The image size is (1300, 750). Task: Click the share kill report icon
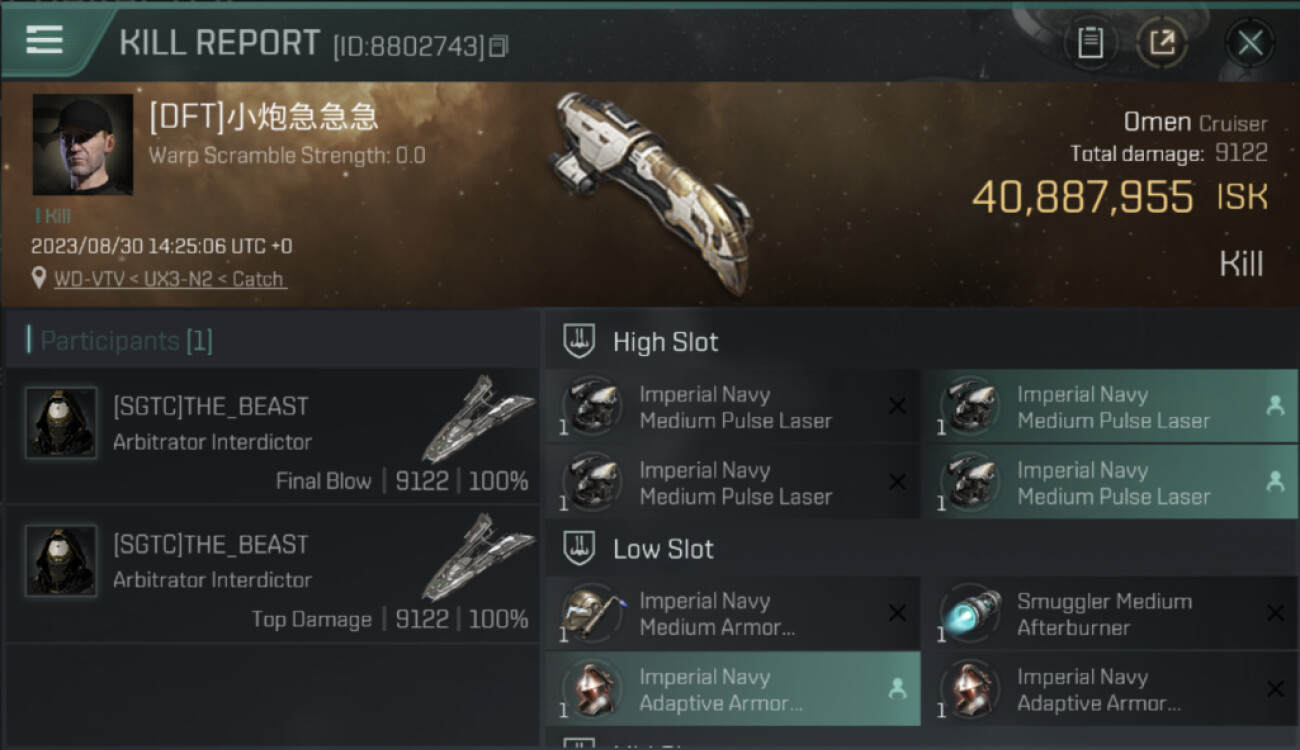[1162, 42]
